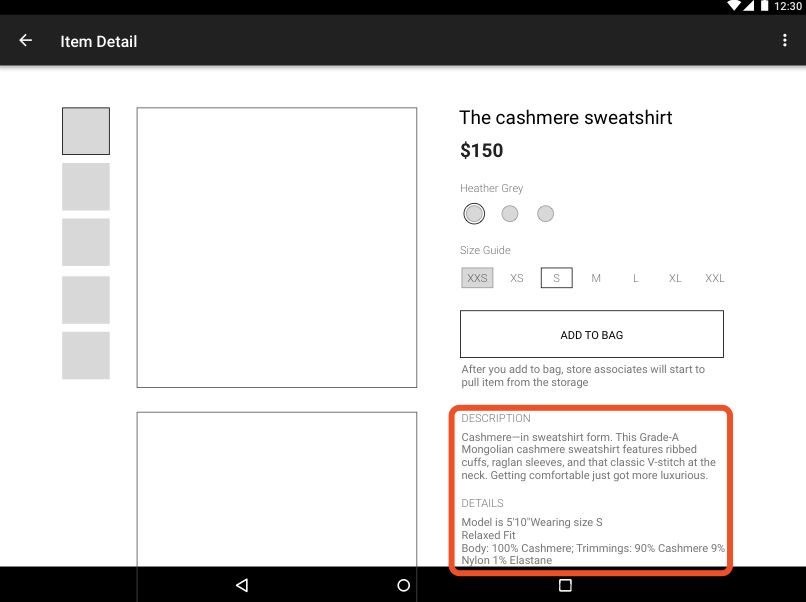
Task: Select the first product thumbnail
Action: click(x=86, y=131)
